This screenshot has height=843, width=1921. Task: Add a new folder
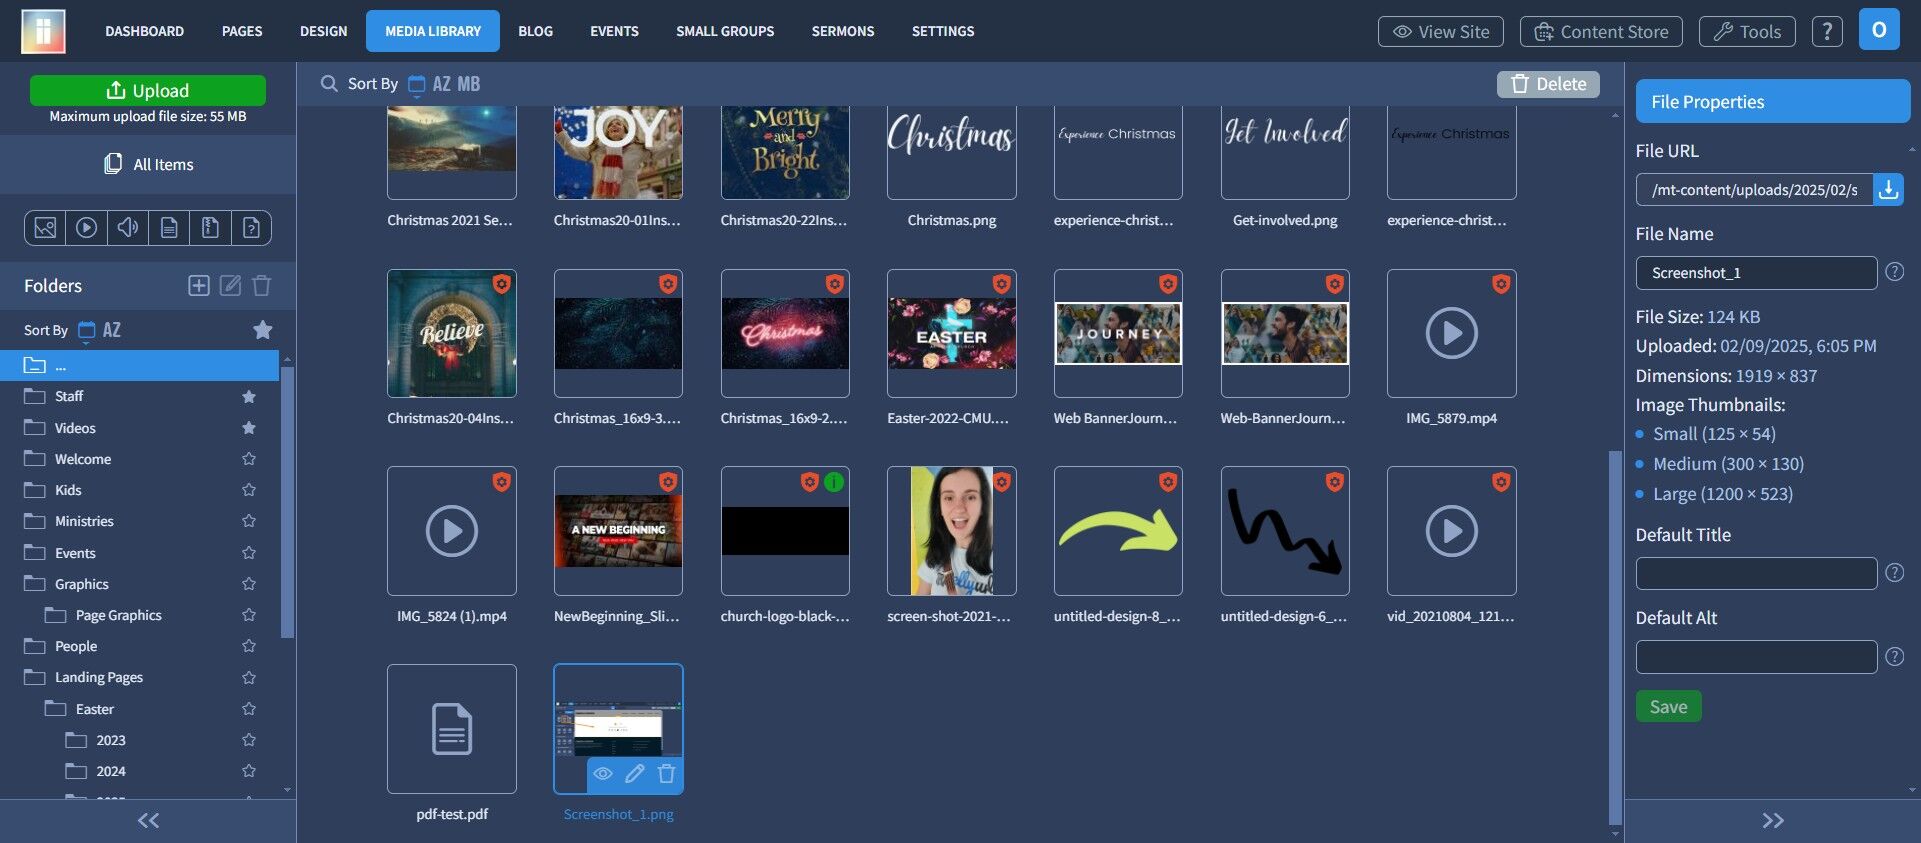(x=199, y=286)
